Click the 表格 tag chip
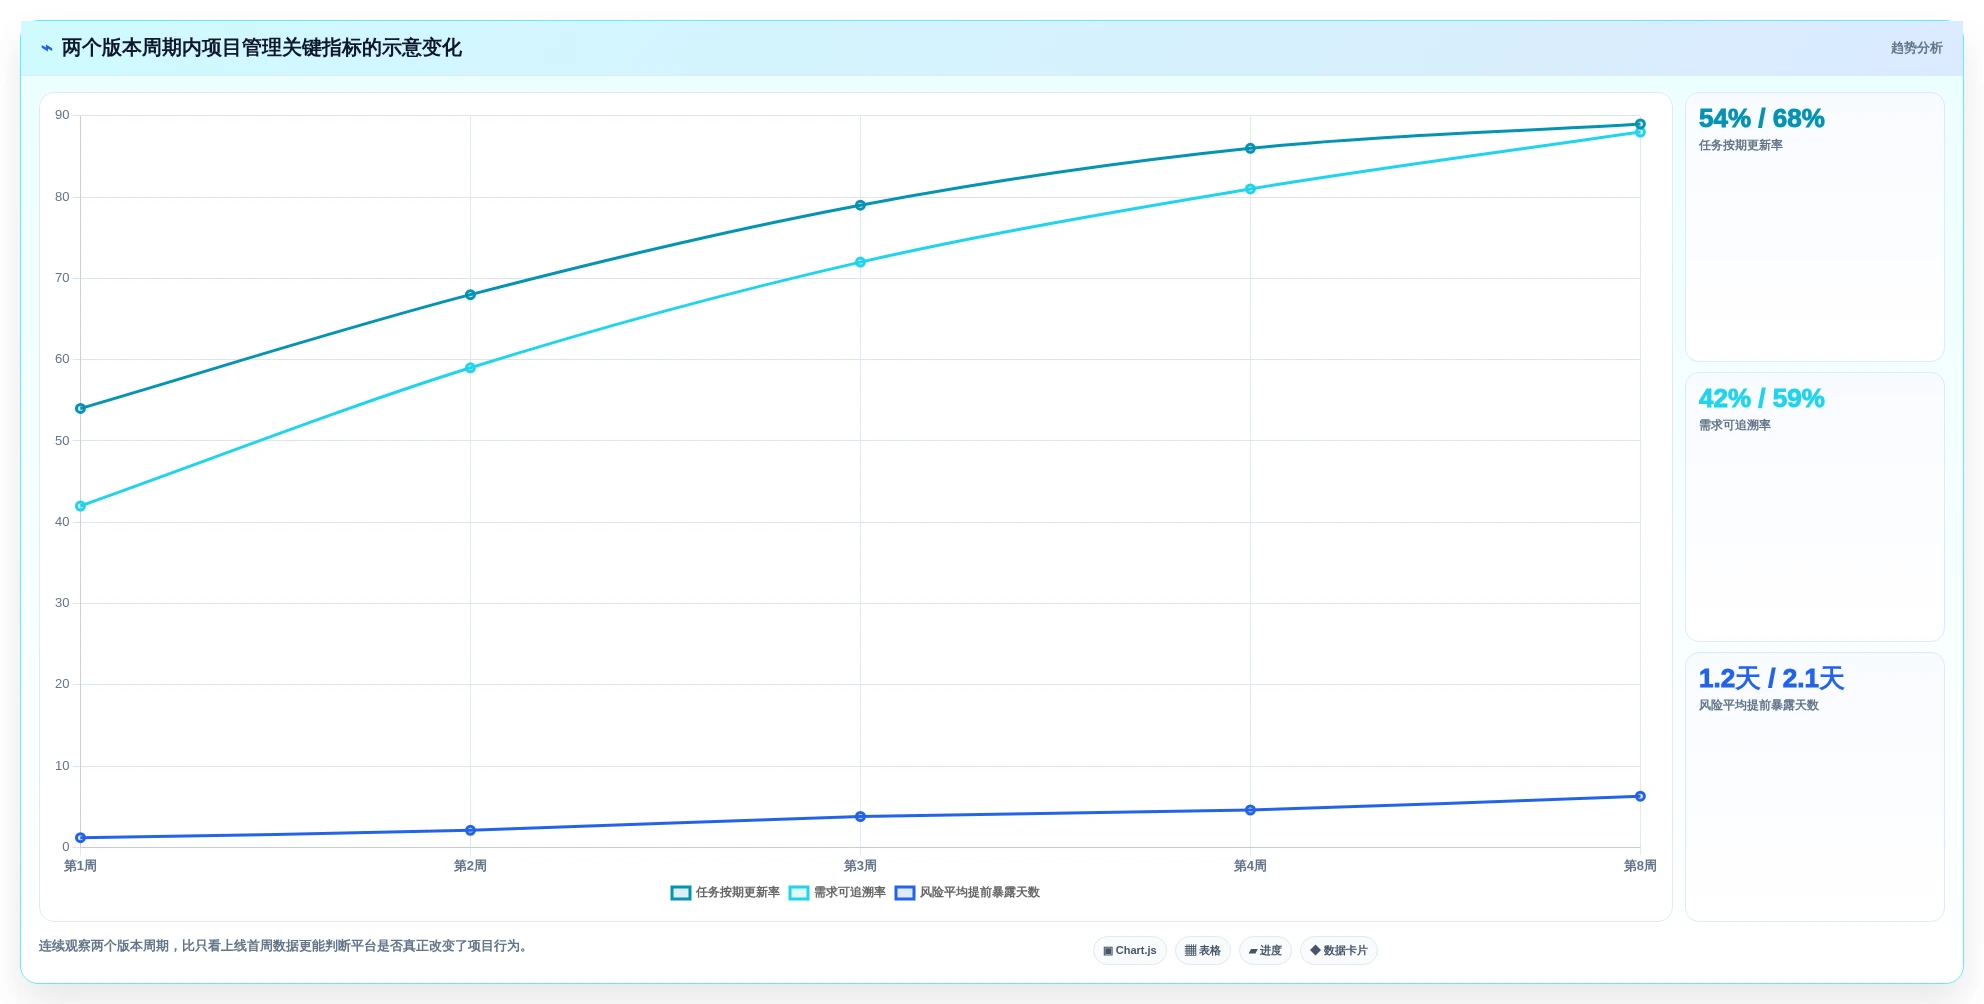Viewport: 1984px width, 1004px height. pyautogui.click(x=1203, y=951)
